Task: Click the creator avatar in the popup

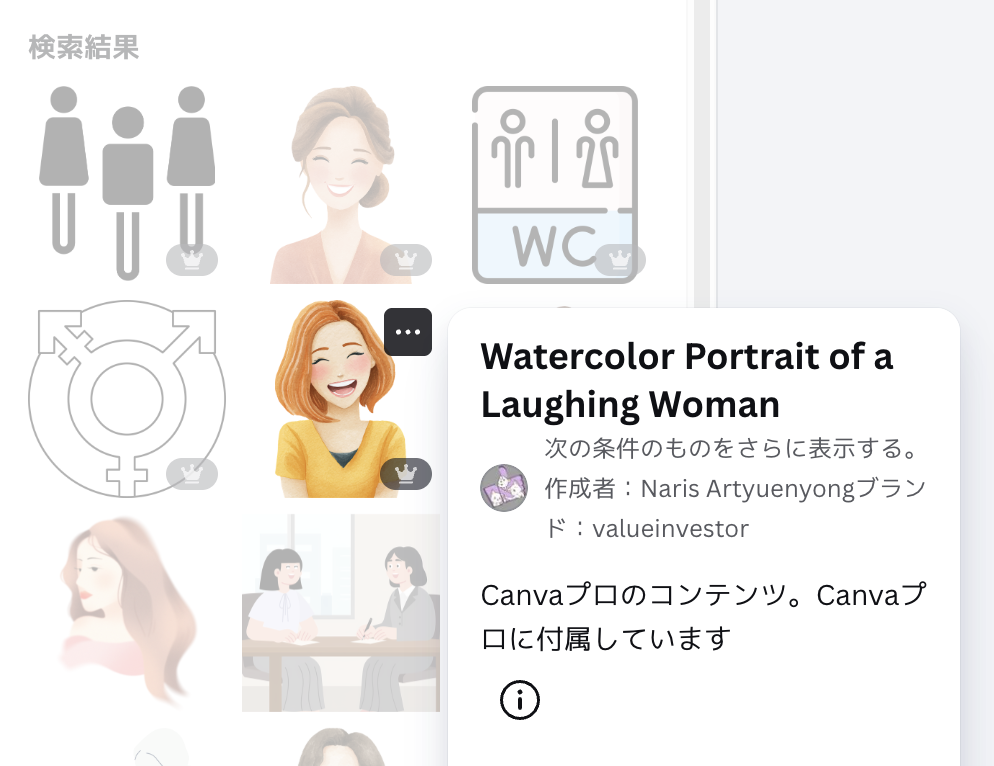Action: [x=504, y=488]
